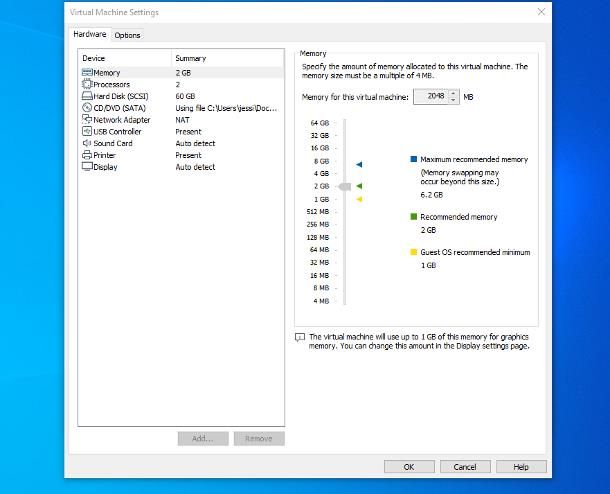Select the Processors chip icon

point(87,84)
